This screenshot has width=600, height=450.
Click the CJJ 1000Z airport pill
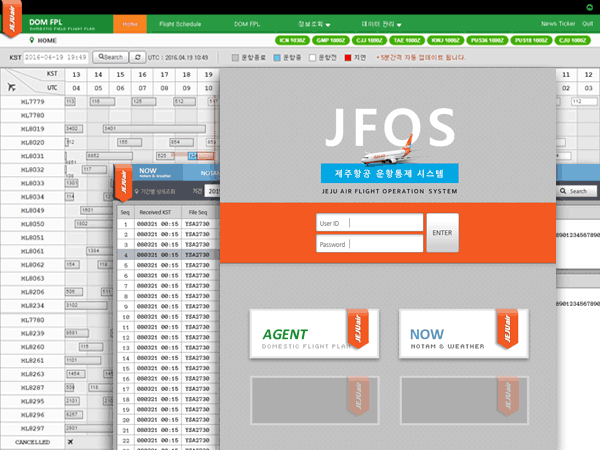[369, 40]
